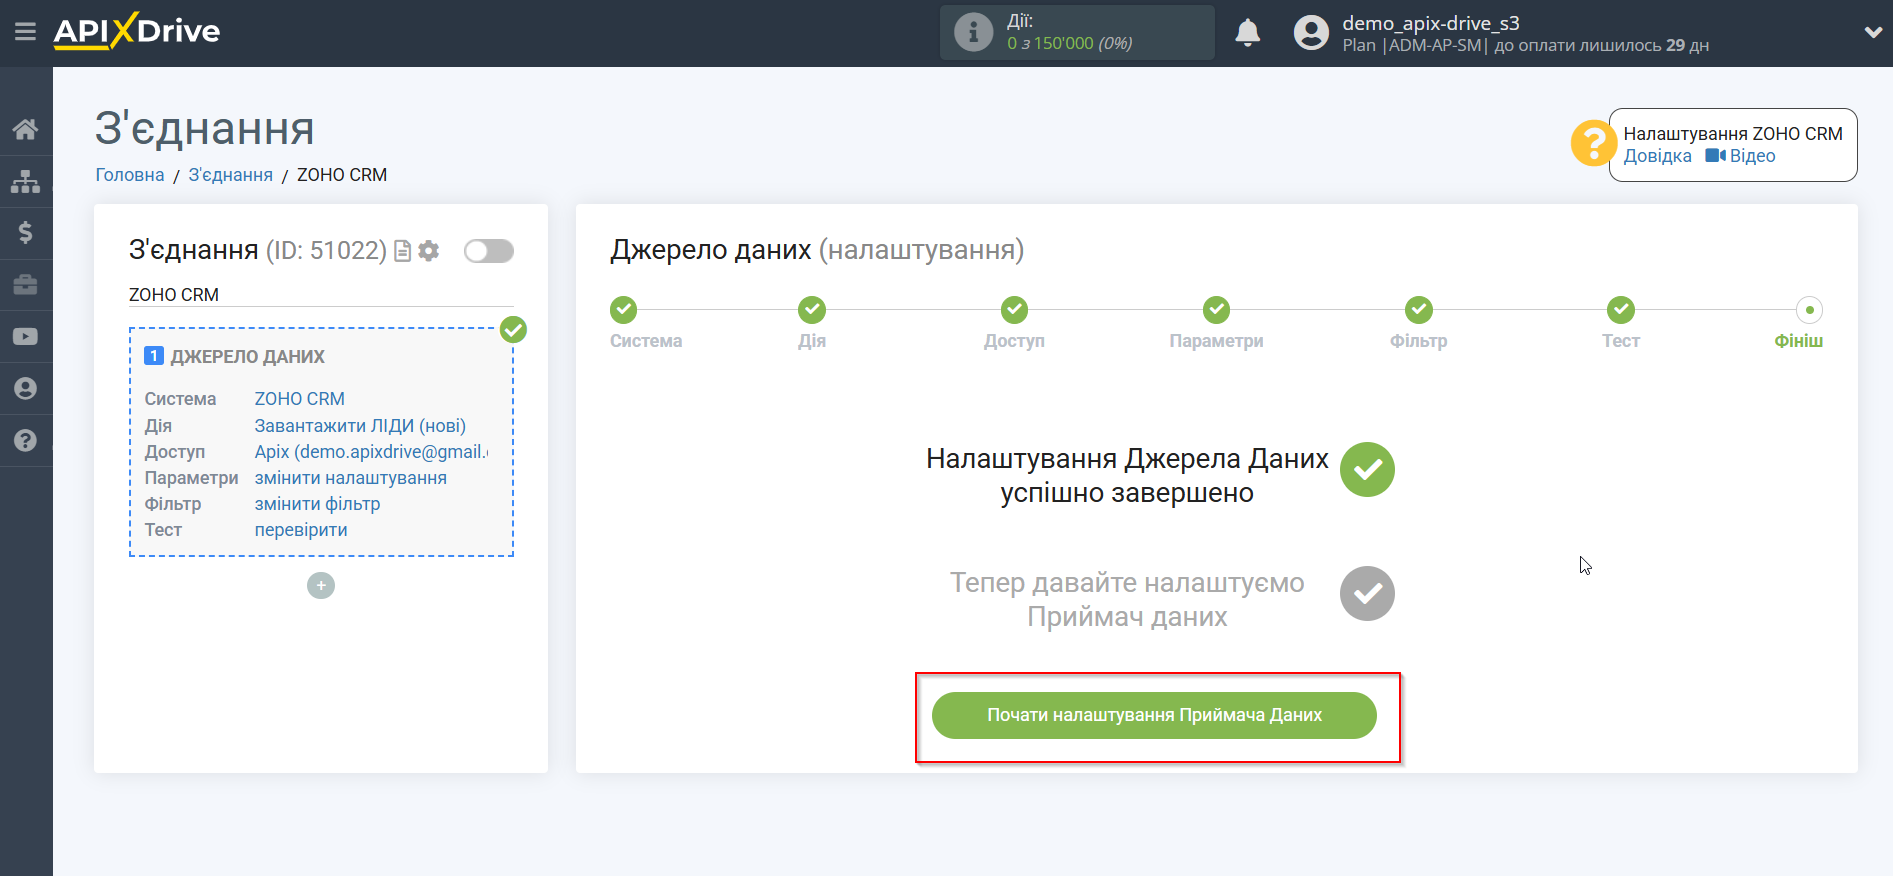The image size is (1893, 876).
Task: Go to Головна breadcrumb
Action: tap(130, 175)
